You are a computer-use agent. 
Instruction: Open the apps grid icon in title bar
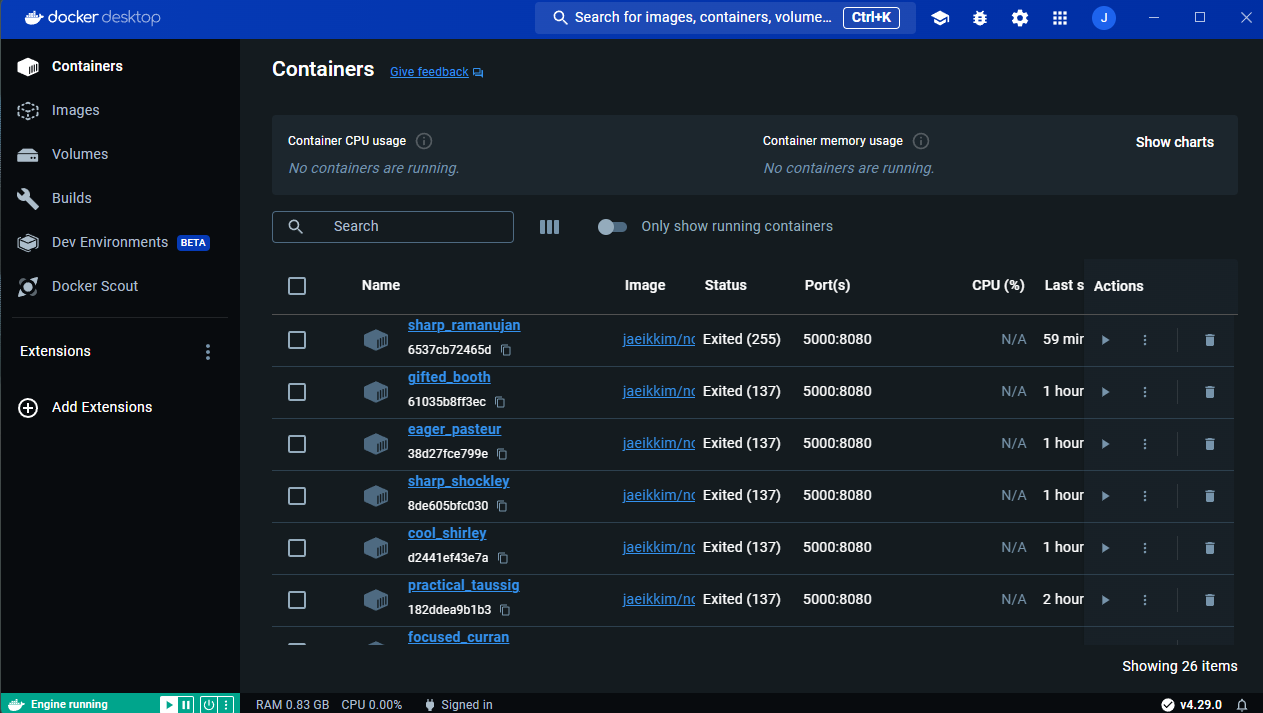coord(1060,18)
